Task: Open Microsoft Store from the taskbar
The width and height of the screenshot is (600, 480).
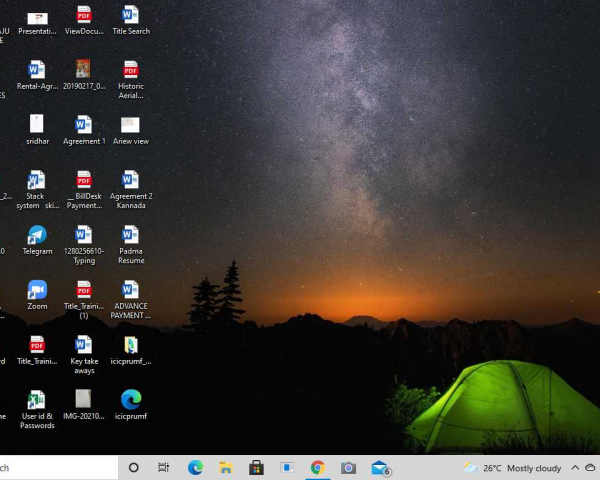Action: (256, 467)
